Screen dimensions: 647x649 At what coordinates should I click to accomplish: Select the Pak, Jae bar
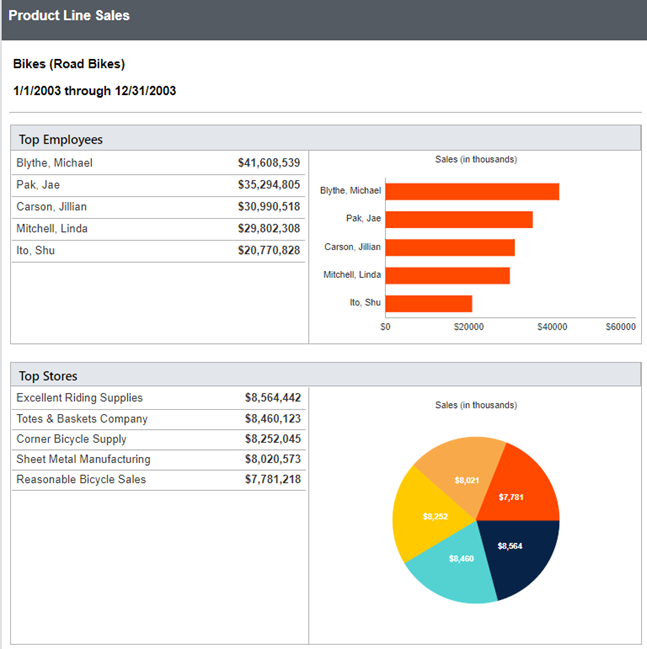[459, 219]
